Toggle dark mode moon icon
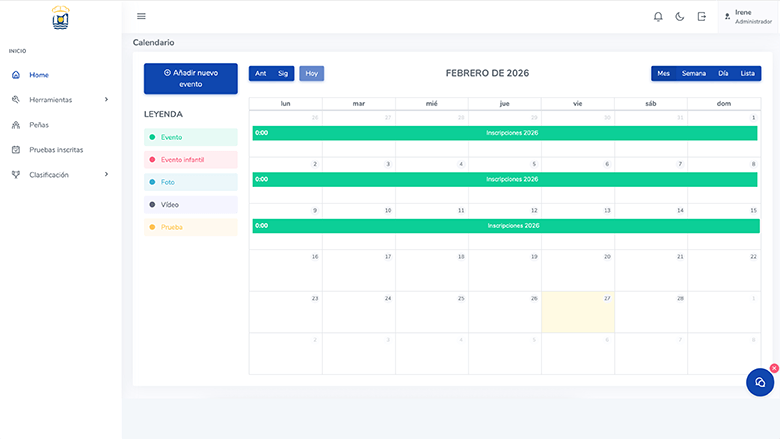The width and height of the screenshot is (780, 439). [x=680, y=16]
